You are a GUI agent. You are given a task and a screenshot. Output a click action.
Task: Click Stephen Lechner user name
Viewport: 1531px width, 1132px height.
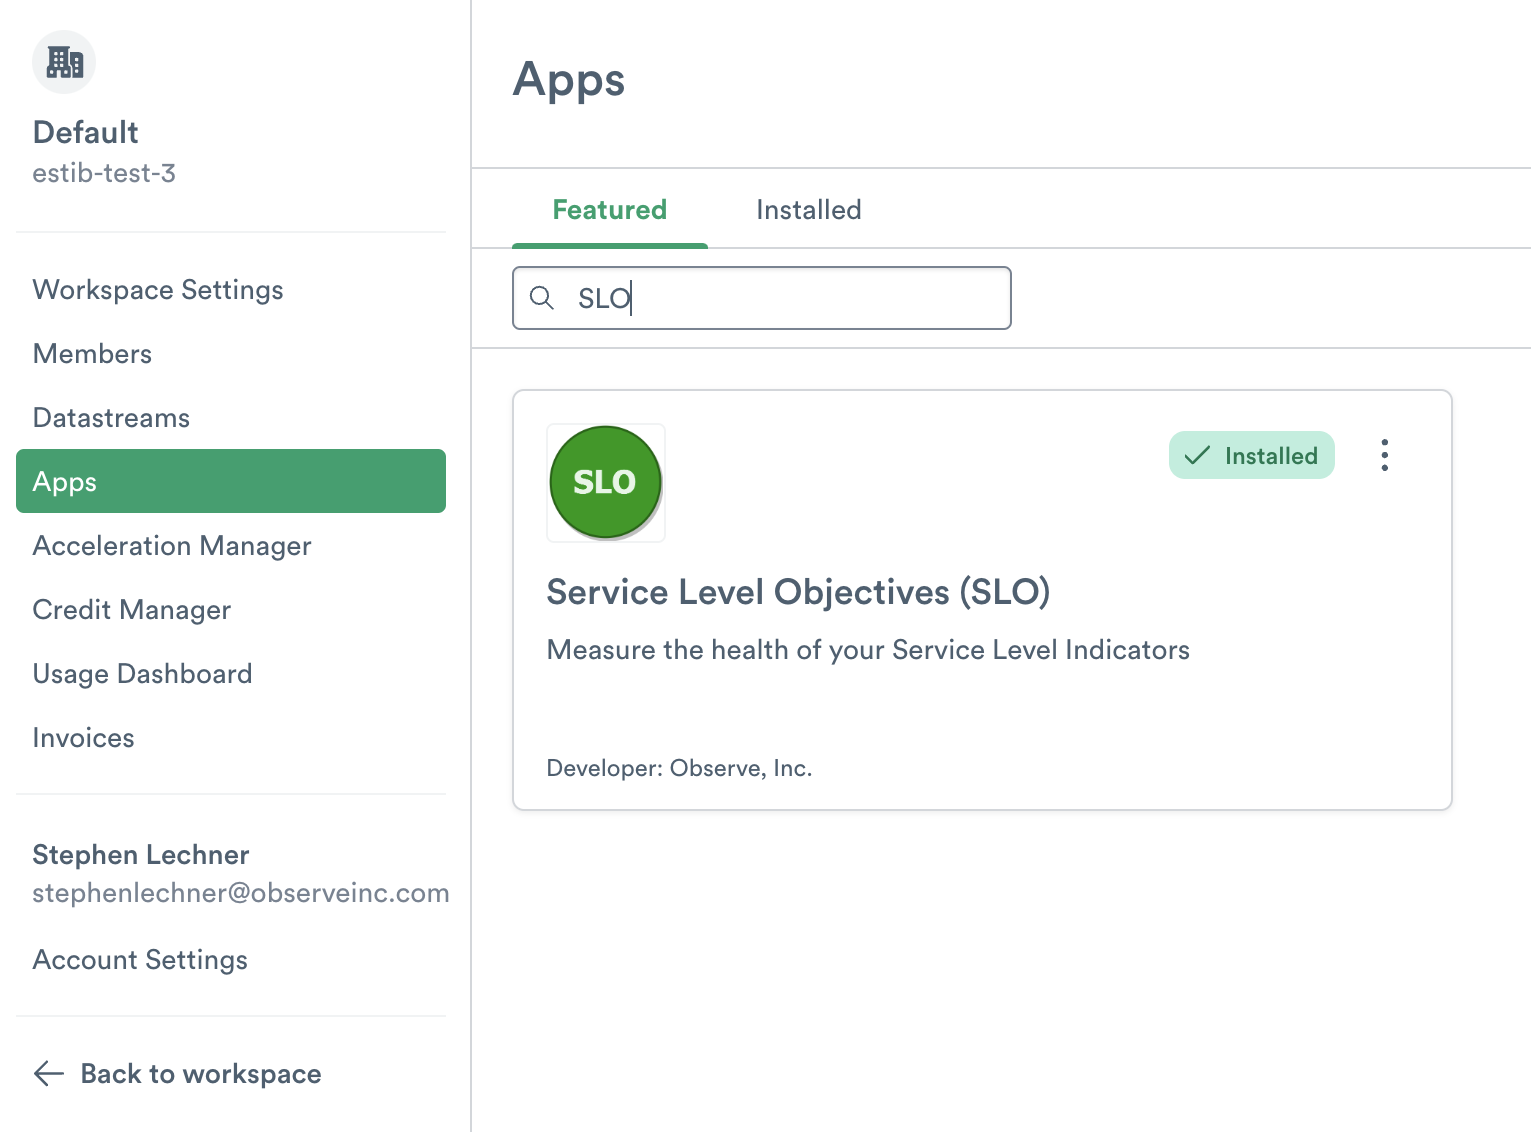click(x=141, y=855)
